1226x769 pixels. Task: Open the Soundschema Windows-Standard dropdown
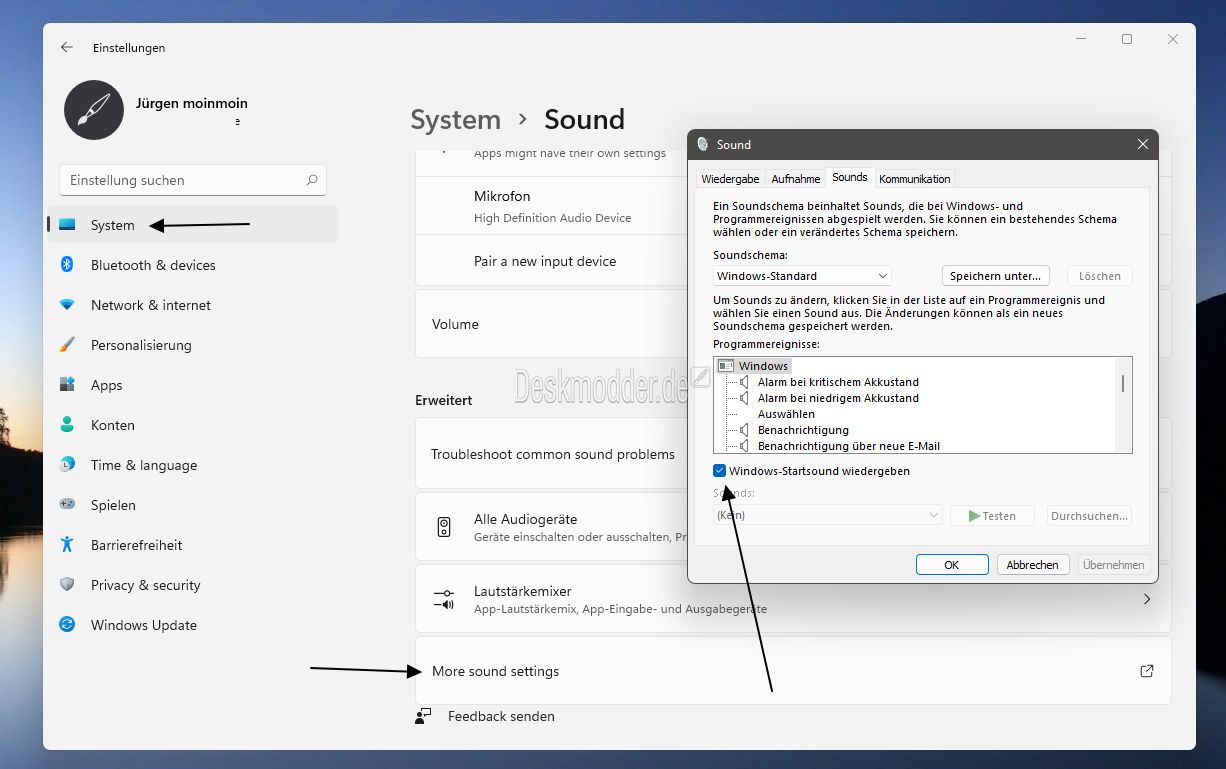[x=802, y=276]
